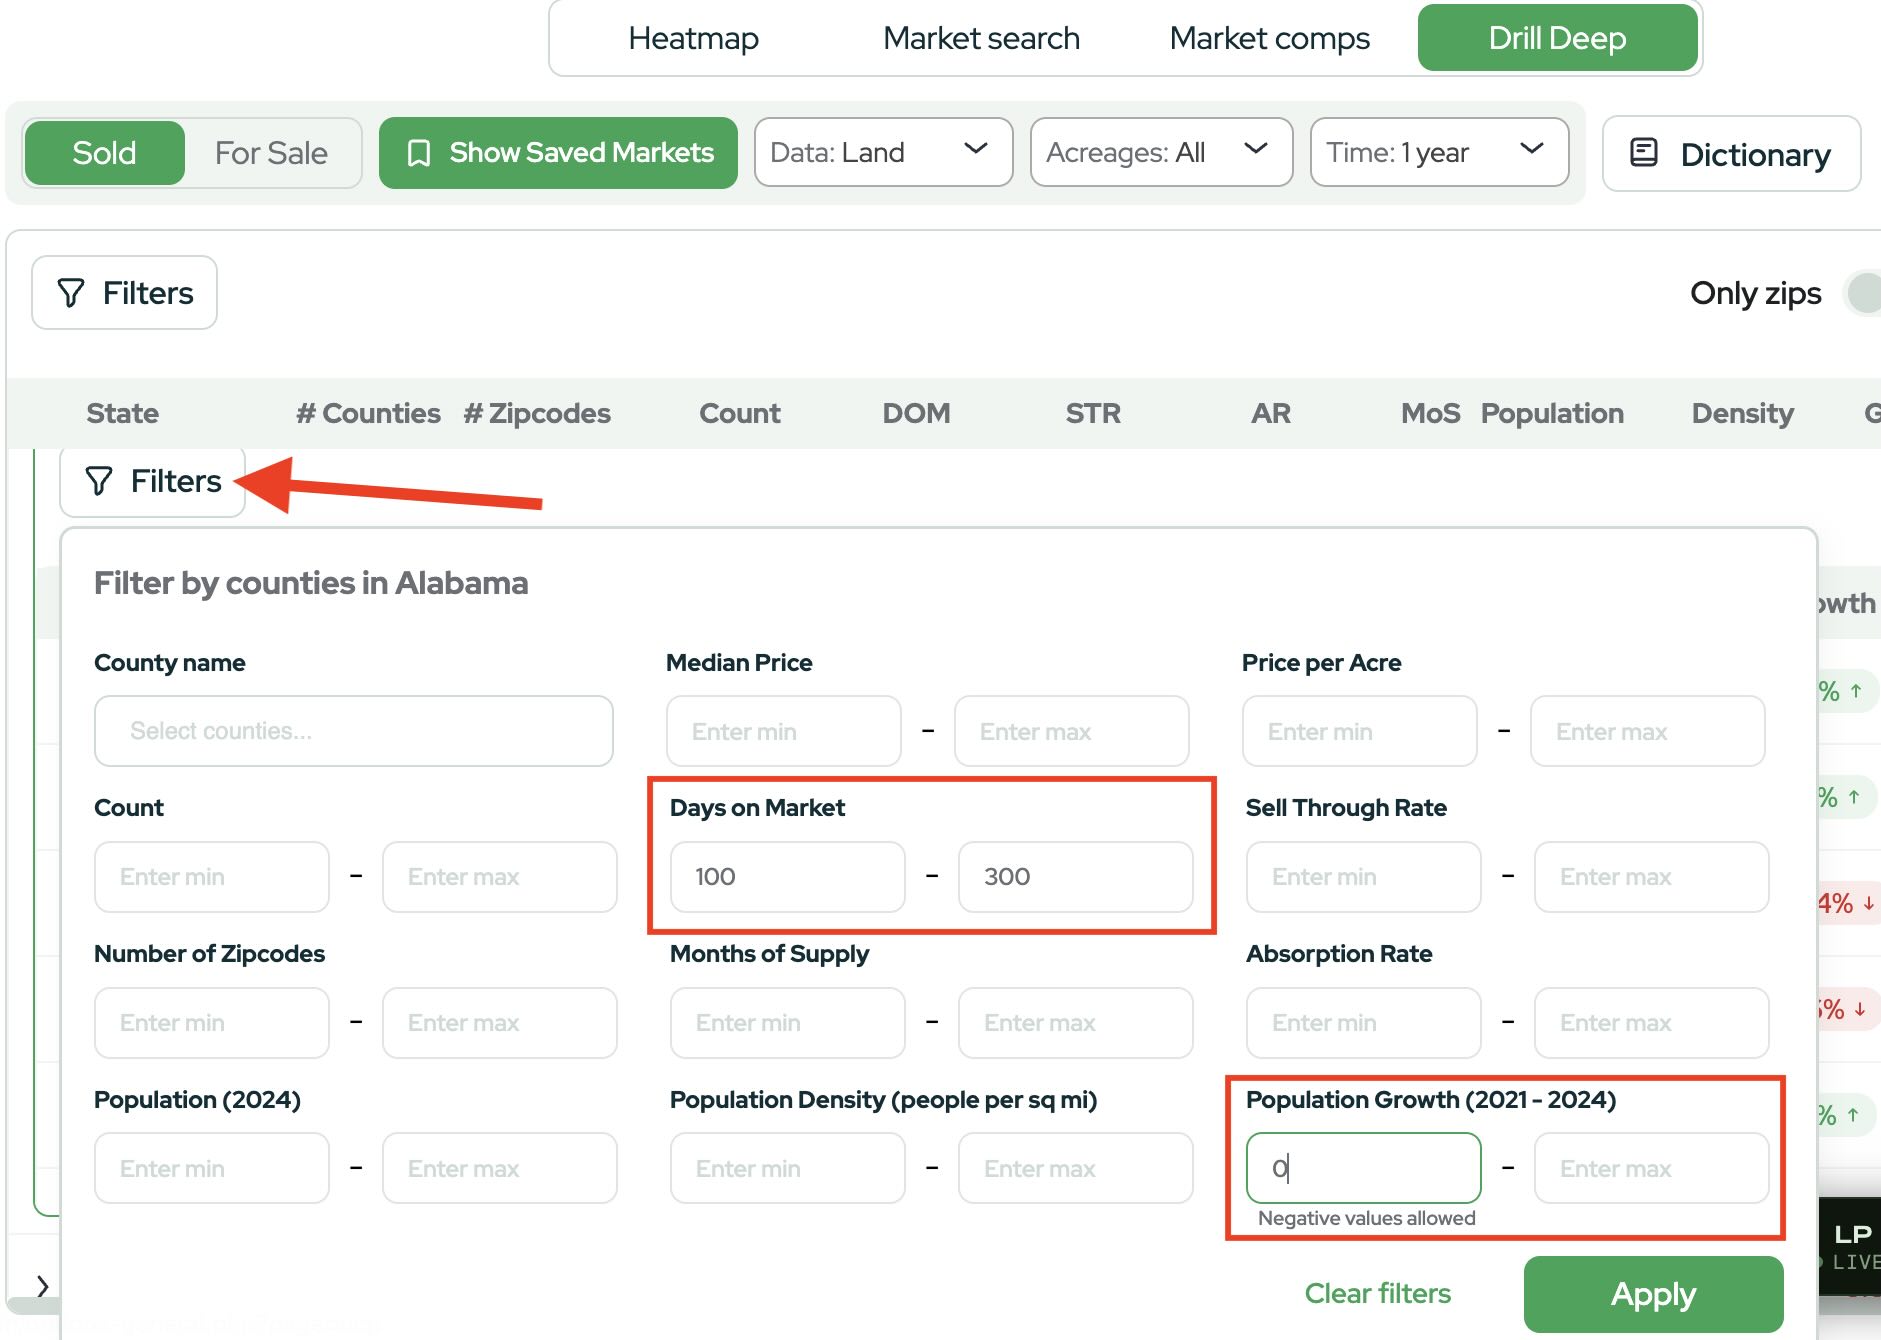Focus Count min field
1881x1340 pixels.
pyautogui.click(x=212, y=877)
